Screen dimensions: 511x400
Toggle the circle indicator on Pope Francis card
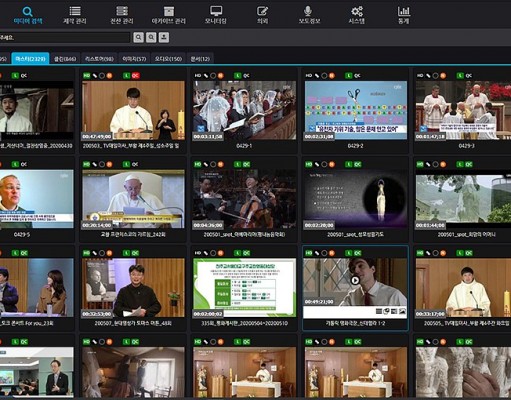click(x=102, y=164)
